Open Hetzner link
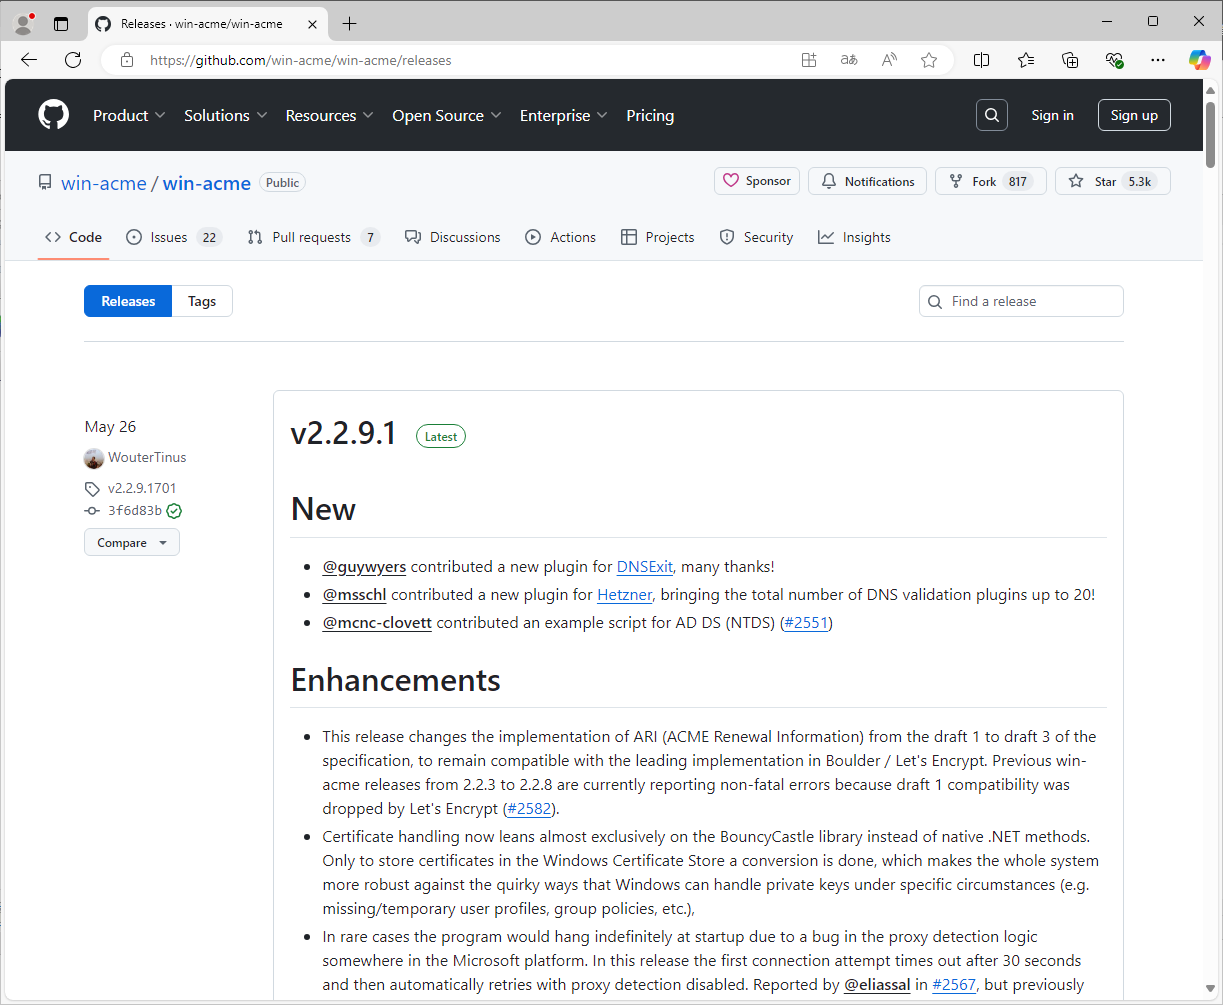 pyautogui.click(x=625, y=595)
